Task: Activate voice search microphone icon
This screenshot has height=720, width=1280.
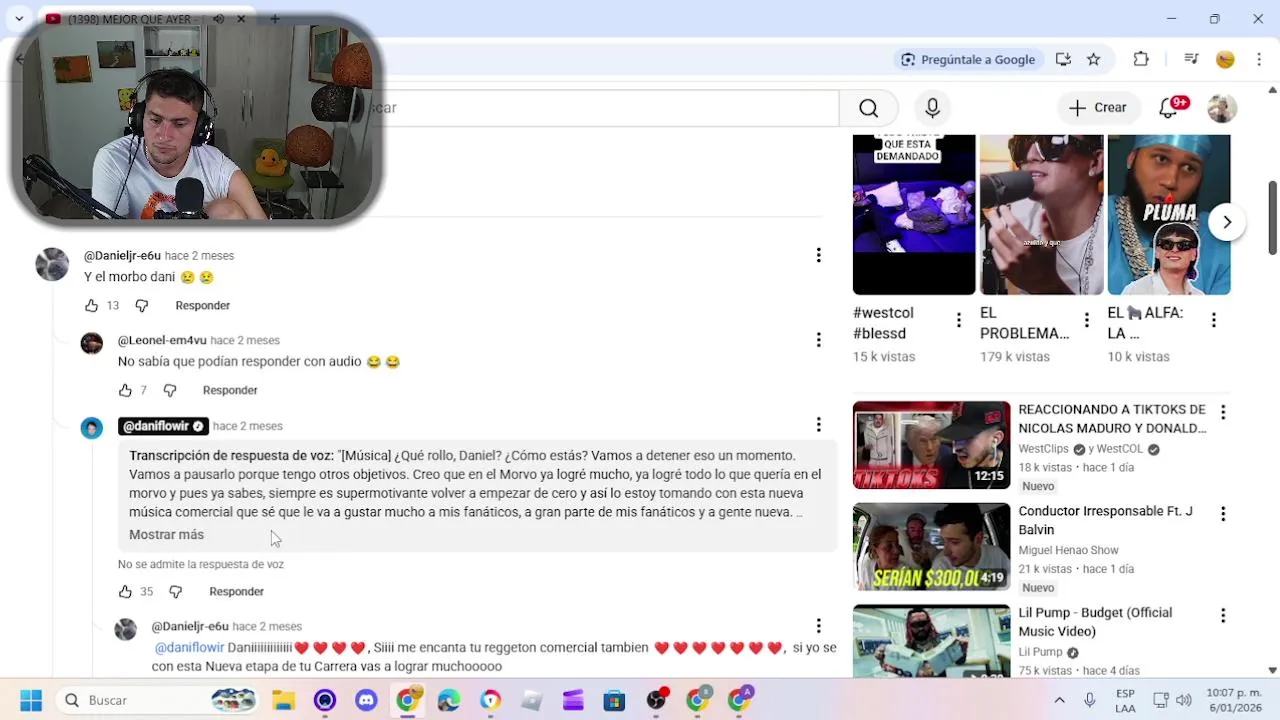Action: (932, 108)
